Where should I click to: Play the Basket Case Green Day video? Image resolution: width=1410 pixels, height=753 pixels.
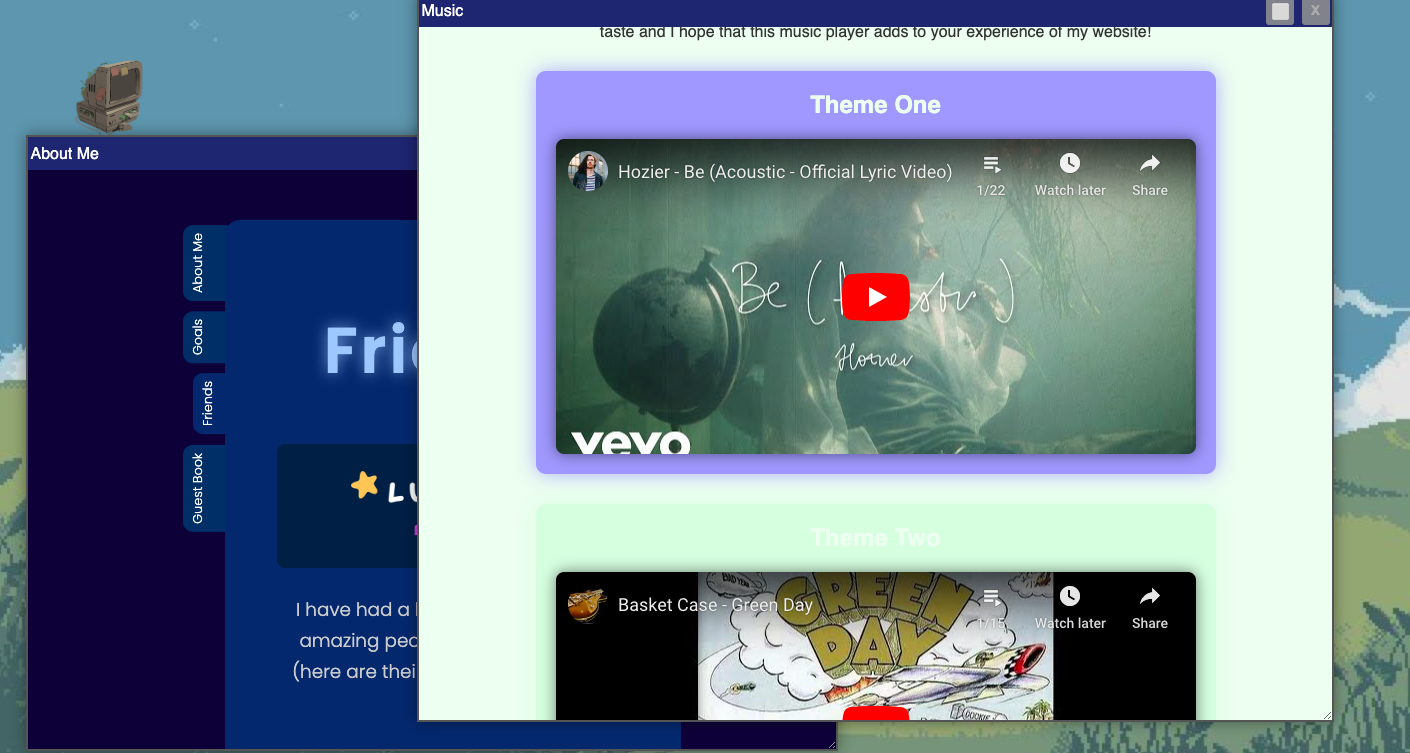(x=875, y=713)
